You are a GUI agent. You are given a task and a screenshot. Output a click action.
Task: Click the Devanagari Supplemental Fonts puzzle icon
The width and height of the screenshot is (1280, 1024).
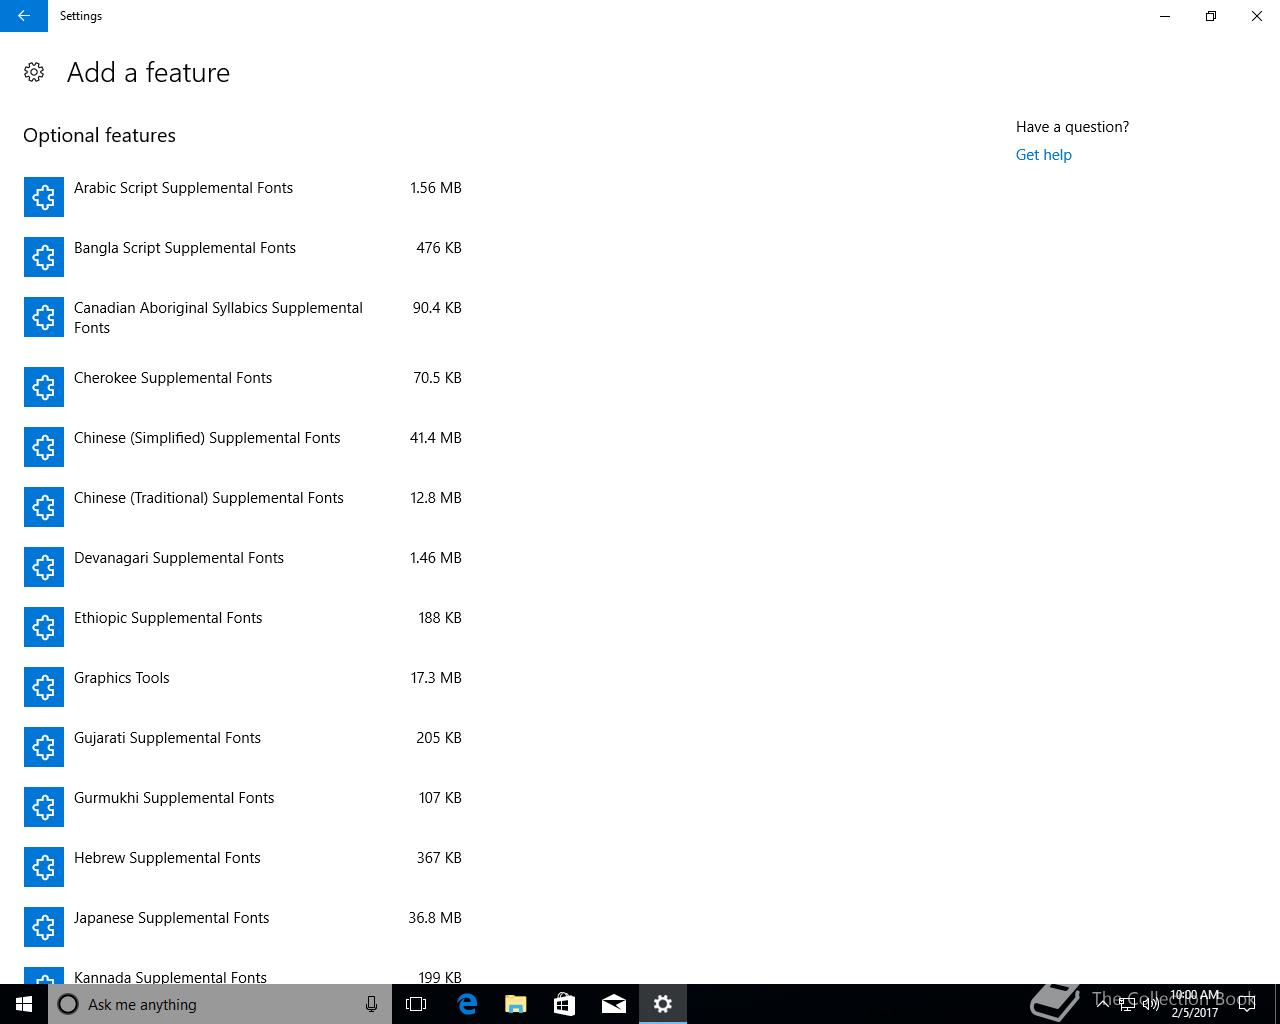point(44,567)
